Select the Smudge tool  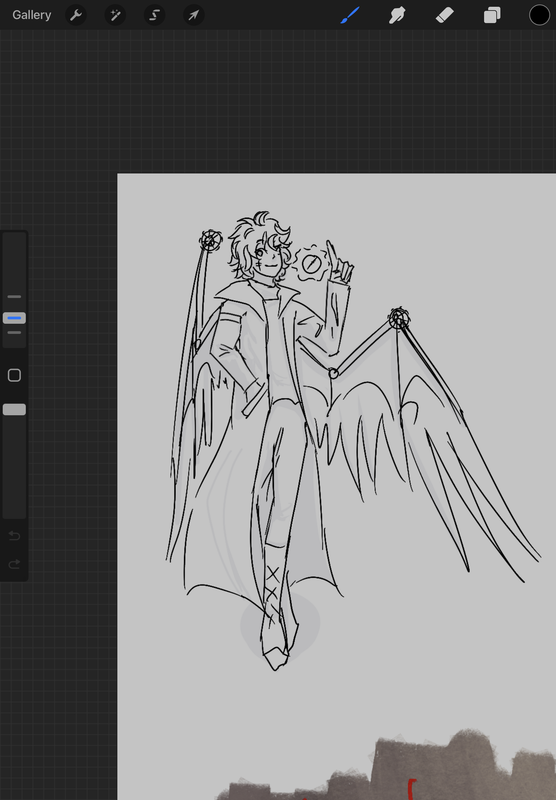[x=397, y=15]
